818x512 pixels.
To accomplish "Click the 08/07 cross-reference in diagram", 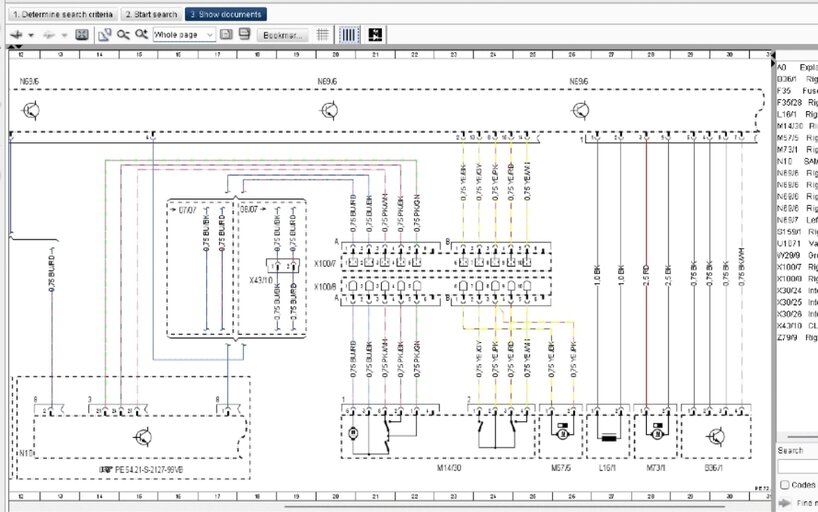I will point(249,209).
